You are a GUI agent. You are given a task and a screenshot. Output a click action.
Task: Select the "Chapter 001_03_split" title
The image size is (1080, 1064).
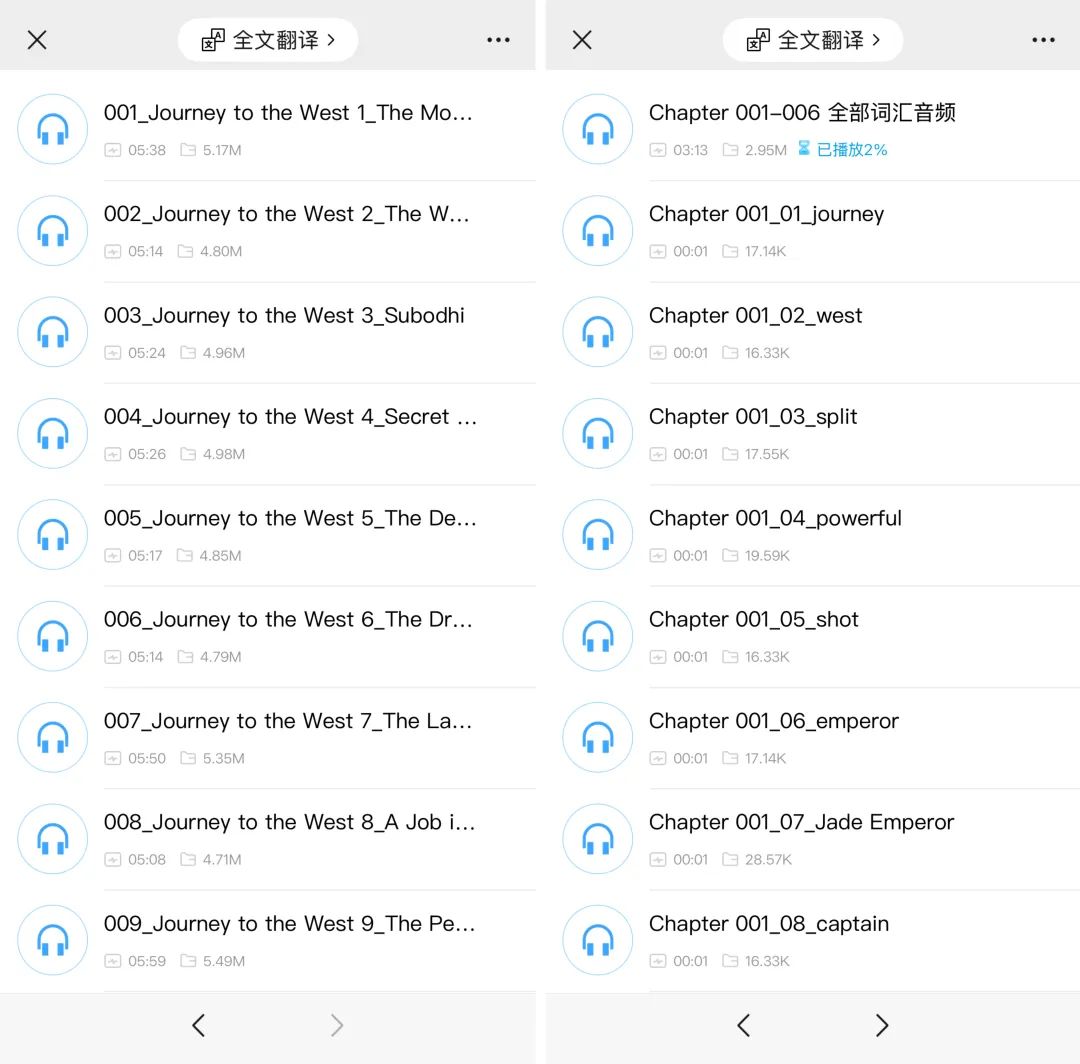coord(753,417)
